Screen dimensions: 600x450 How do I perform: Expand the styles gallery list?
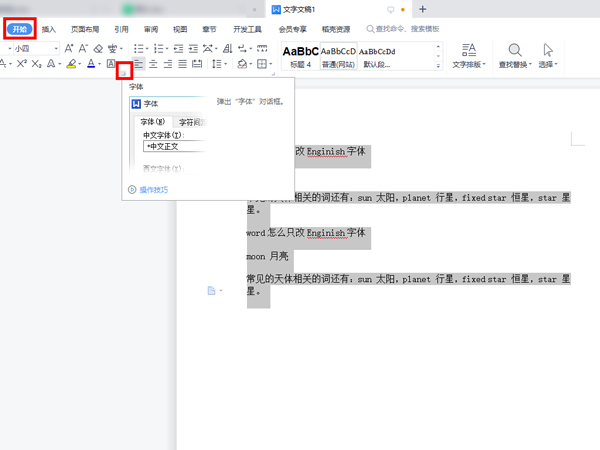click(x=436, y=64)
